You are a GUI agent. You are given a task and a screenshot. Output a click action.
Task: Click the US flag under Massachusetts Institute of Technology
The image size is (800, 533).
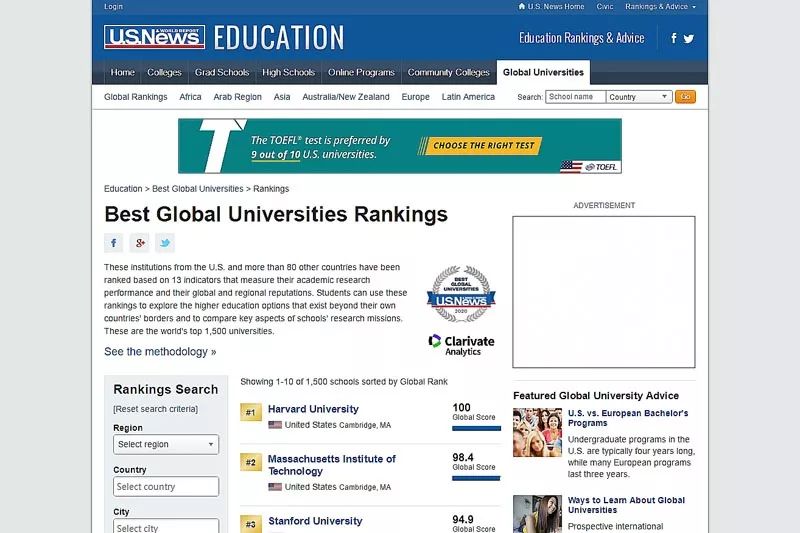275,487
